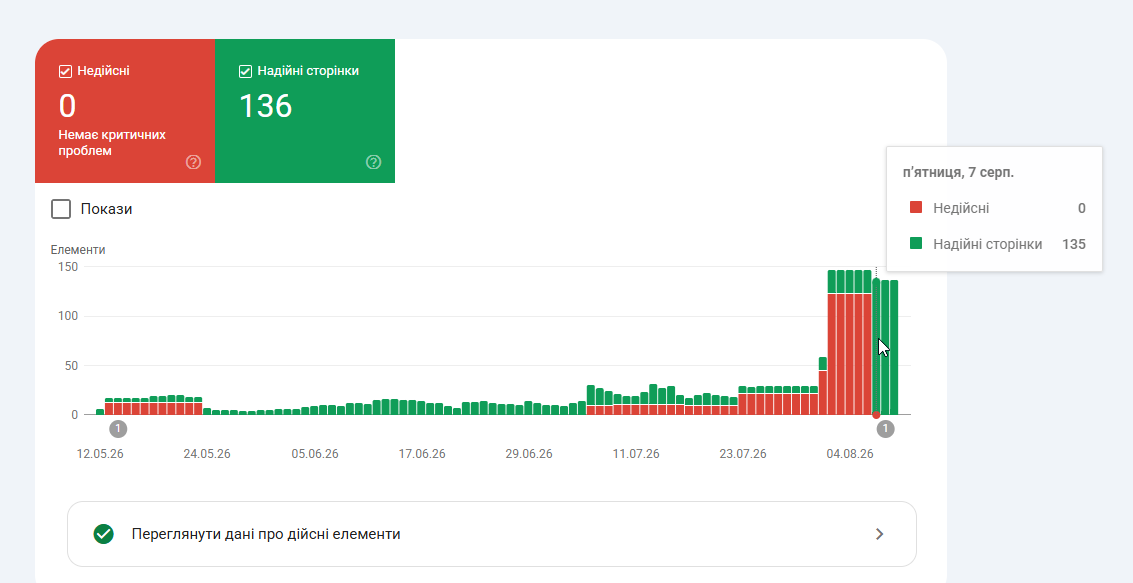Viewport: 1133px width, 583px height.
Task: Click the red Недійсні swatch in the tooltip
Action: coord(916,208)
